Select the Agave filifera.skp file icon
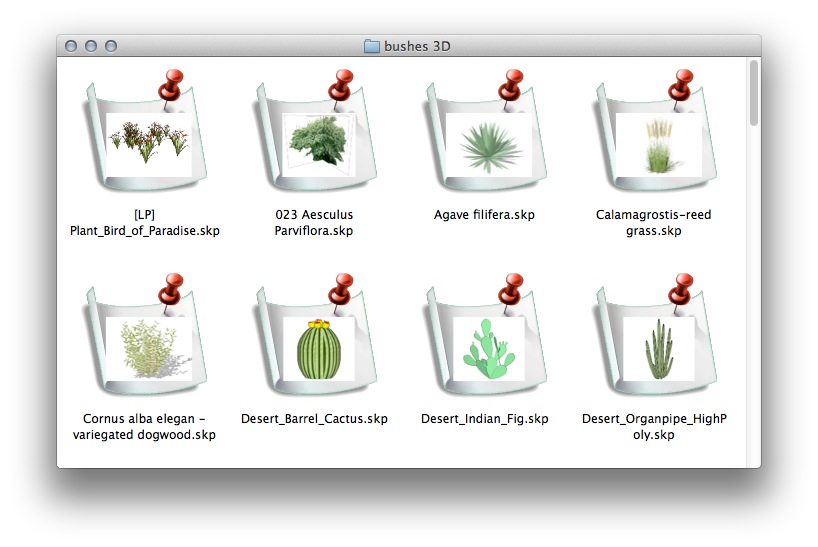Image resolution: width=818 pixels, height=547 pixels. (x=485, y=130)
